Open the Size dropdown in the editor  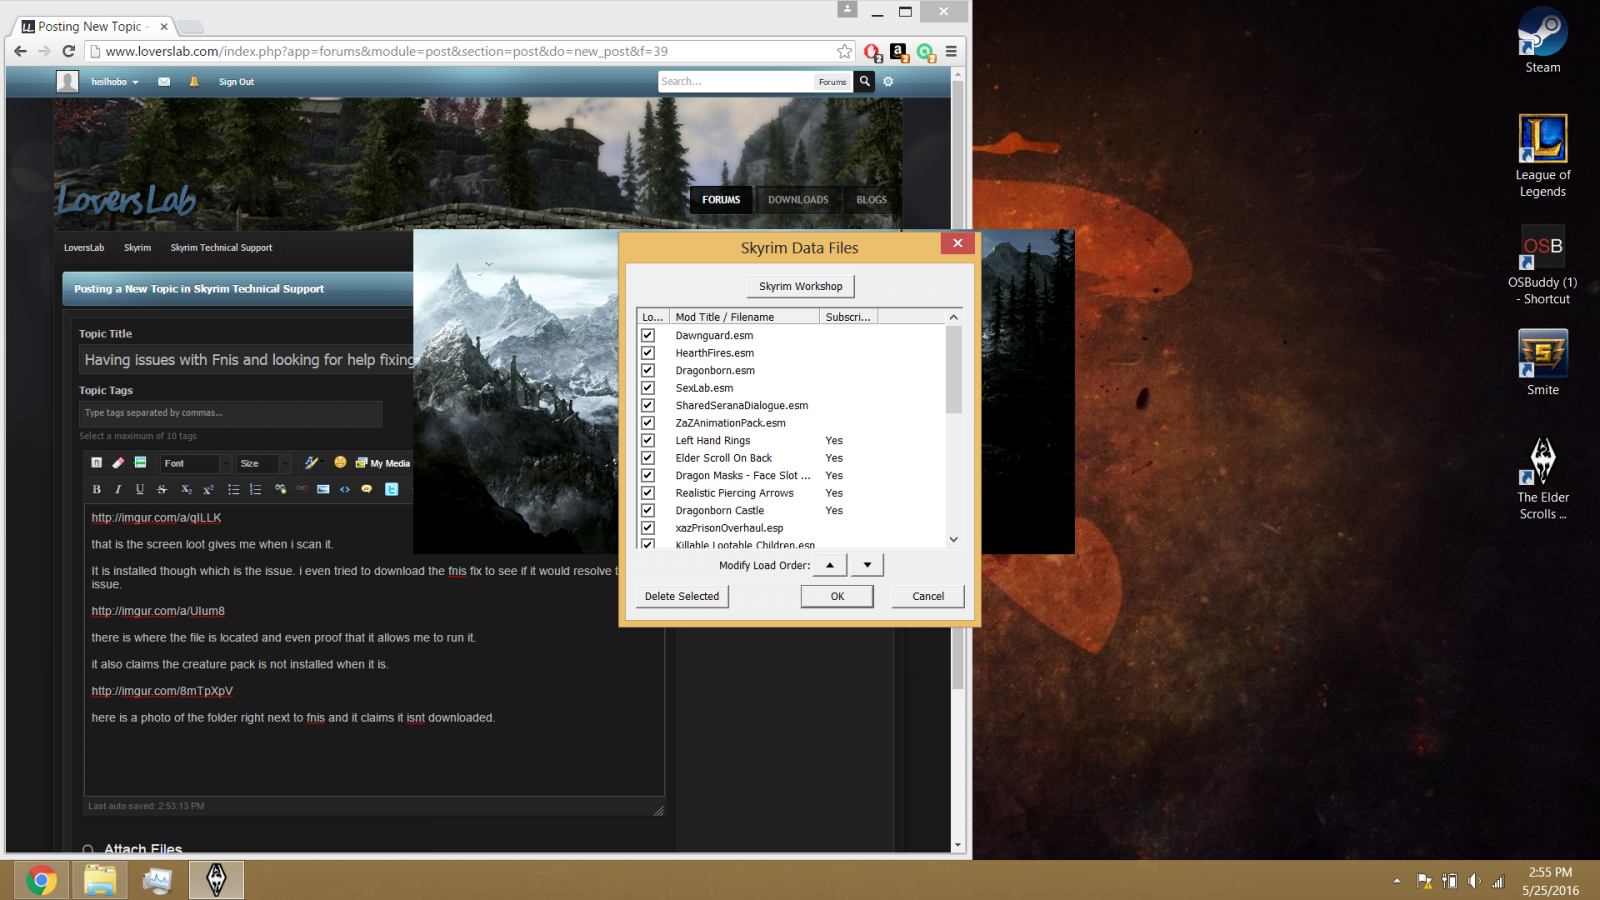tap(264, 463)
